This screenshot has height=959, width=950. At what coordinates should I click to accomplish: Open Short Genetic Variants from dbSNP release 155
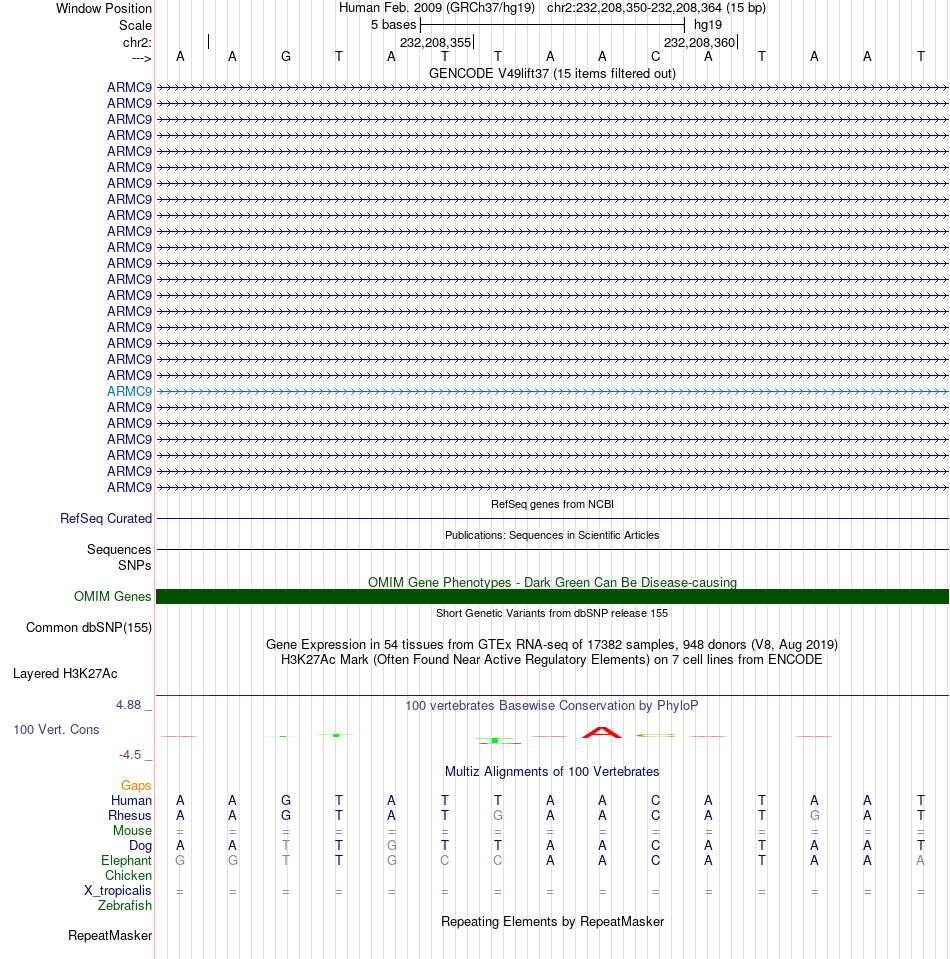click(x=552, y=613)
